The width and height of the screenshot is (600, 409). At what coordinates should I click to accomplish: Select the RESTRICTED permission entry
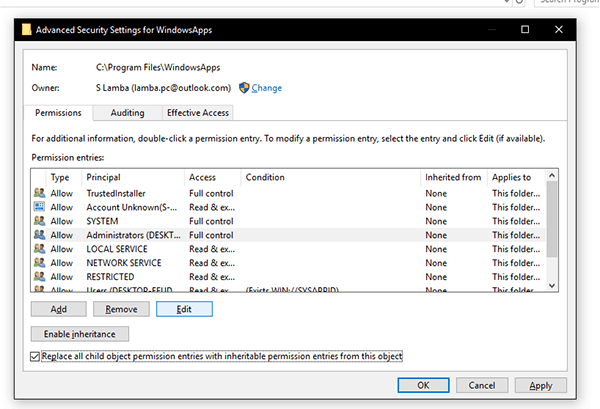288,277
